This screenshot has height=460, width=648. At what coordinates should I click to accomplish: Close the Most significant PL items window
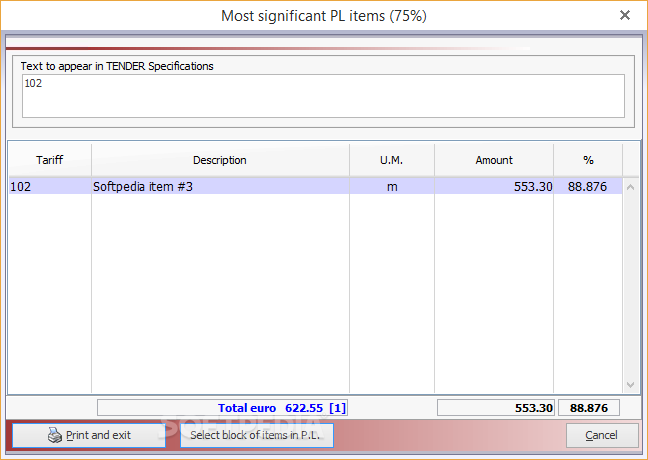tap(624, 15)
